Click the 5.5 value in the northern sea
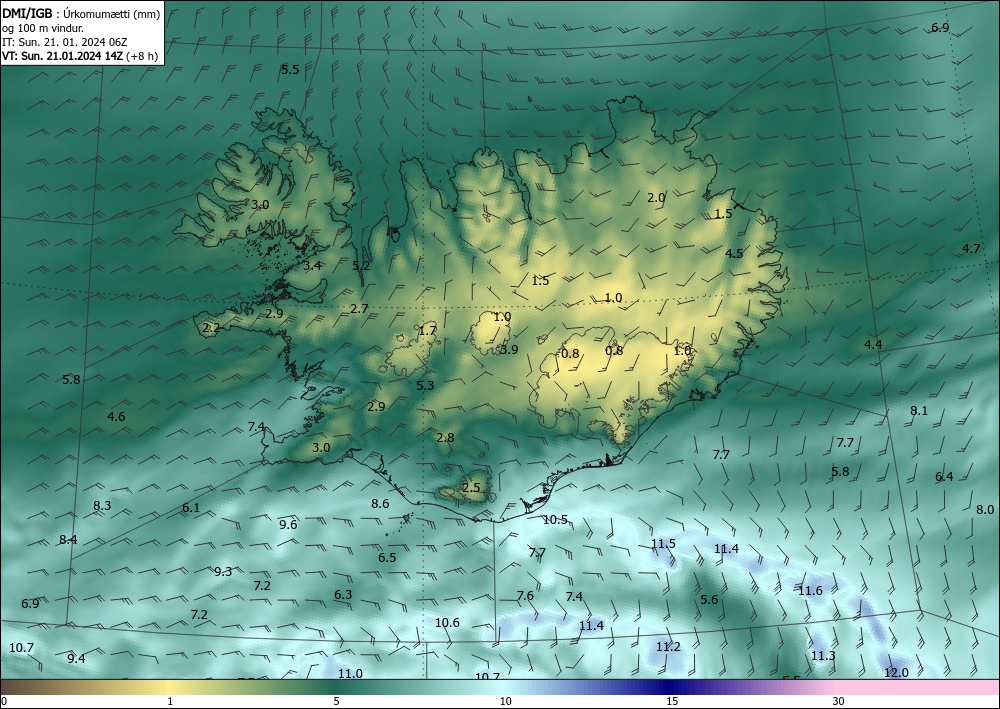This screenshot has width=1000, height=709. click(290, 69)
